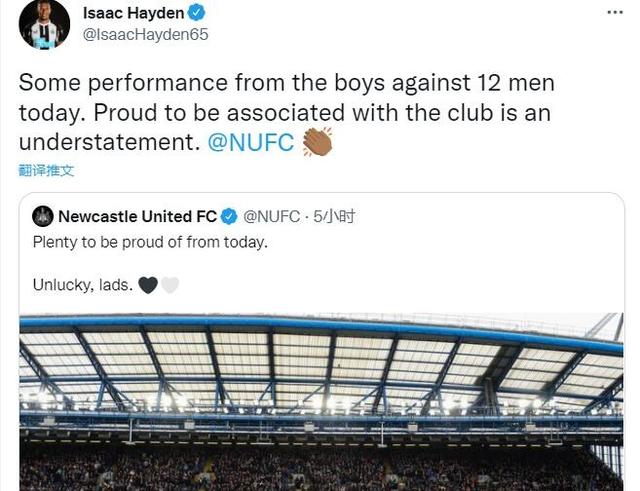Open the stadium stand photo

pyautogui.click(x=320, y=400)
